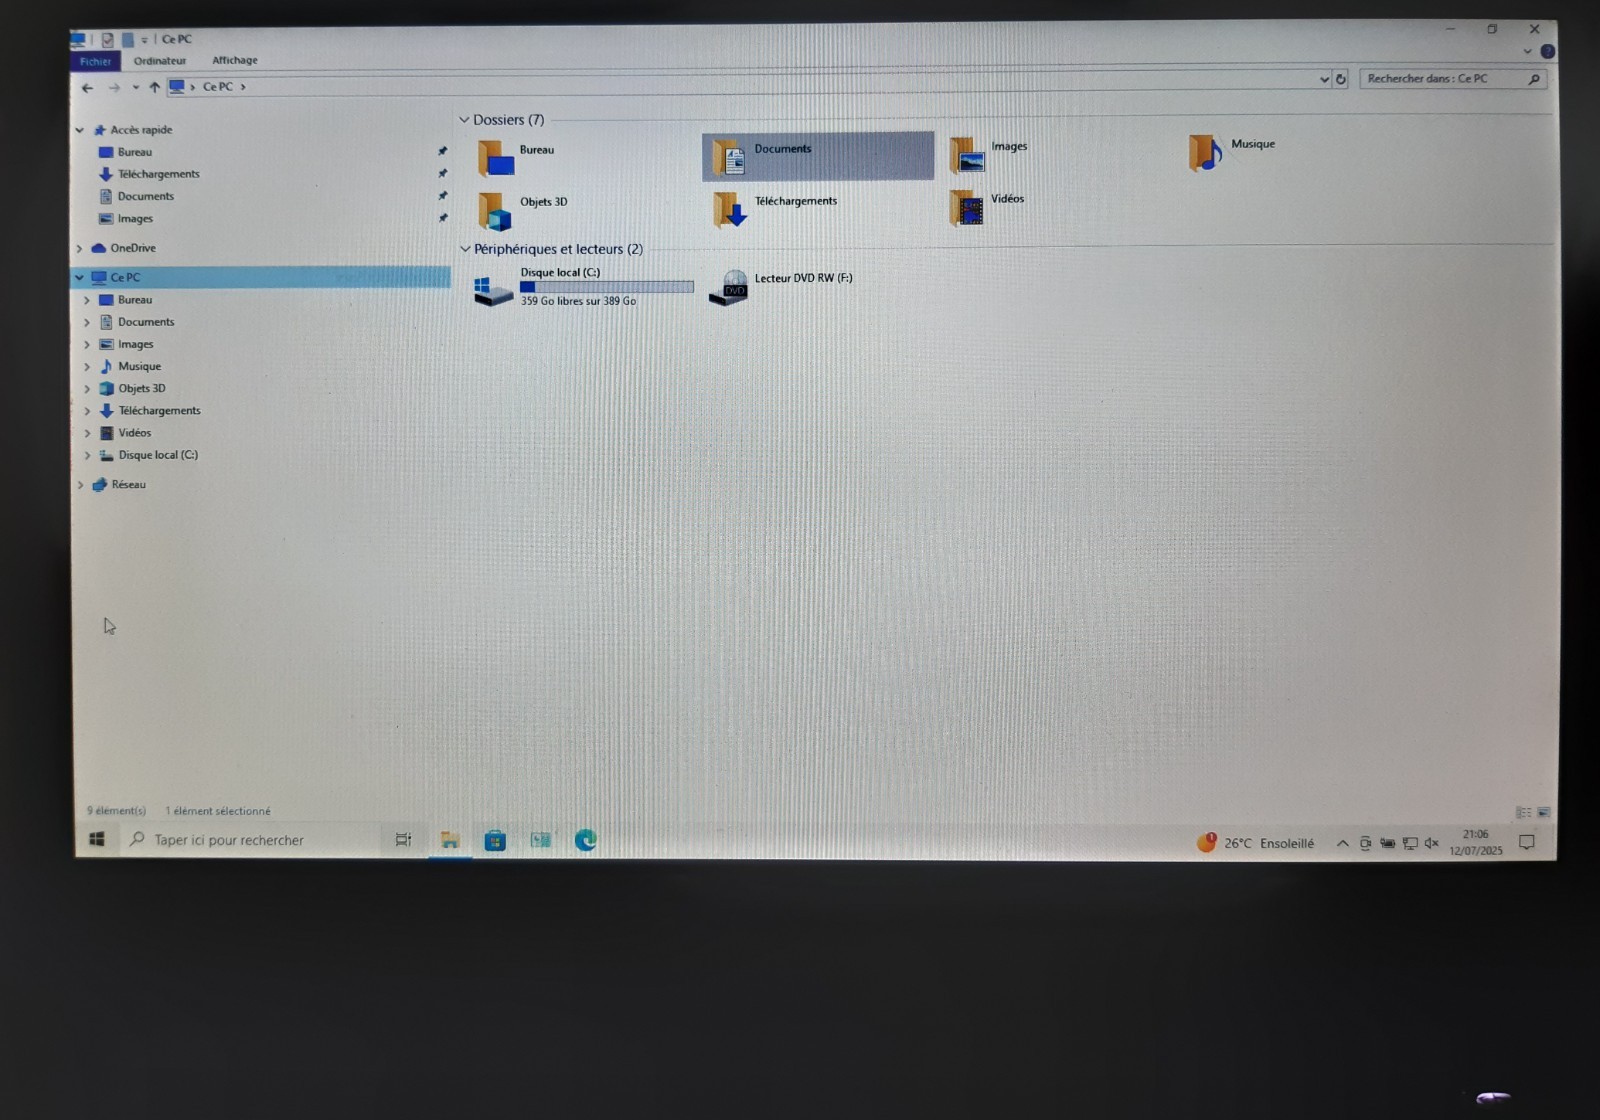The height and width of the screenshot is (1120, 1600).
Task: Open the network tray icon
Action: [1410, 844]
